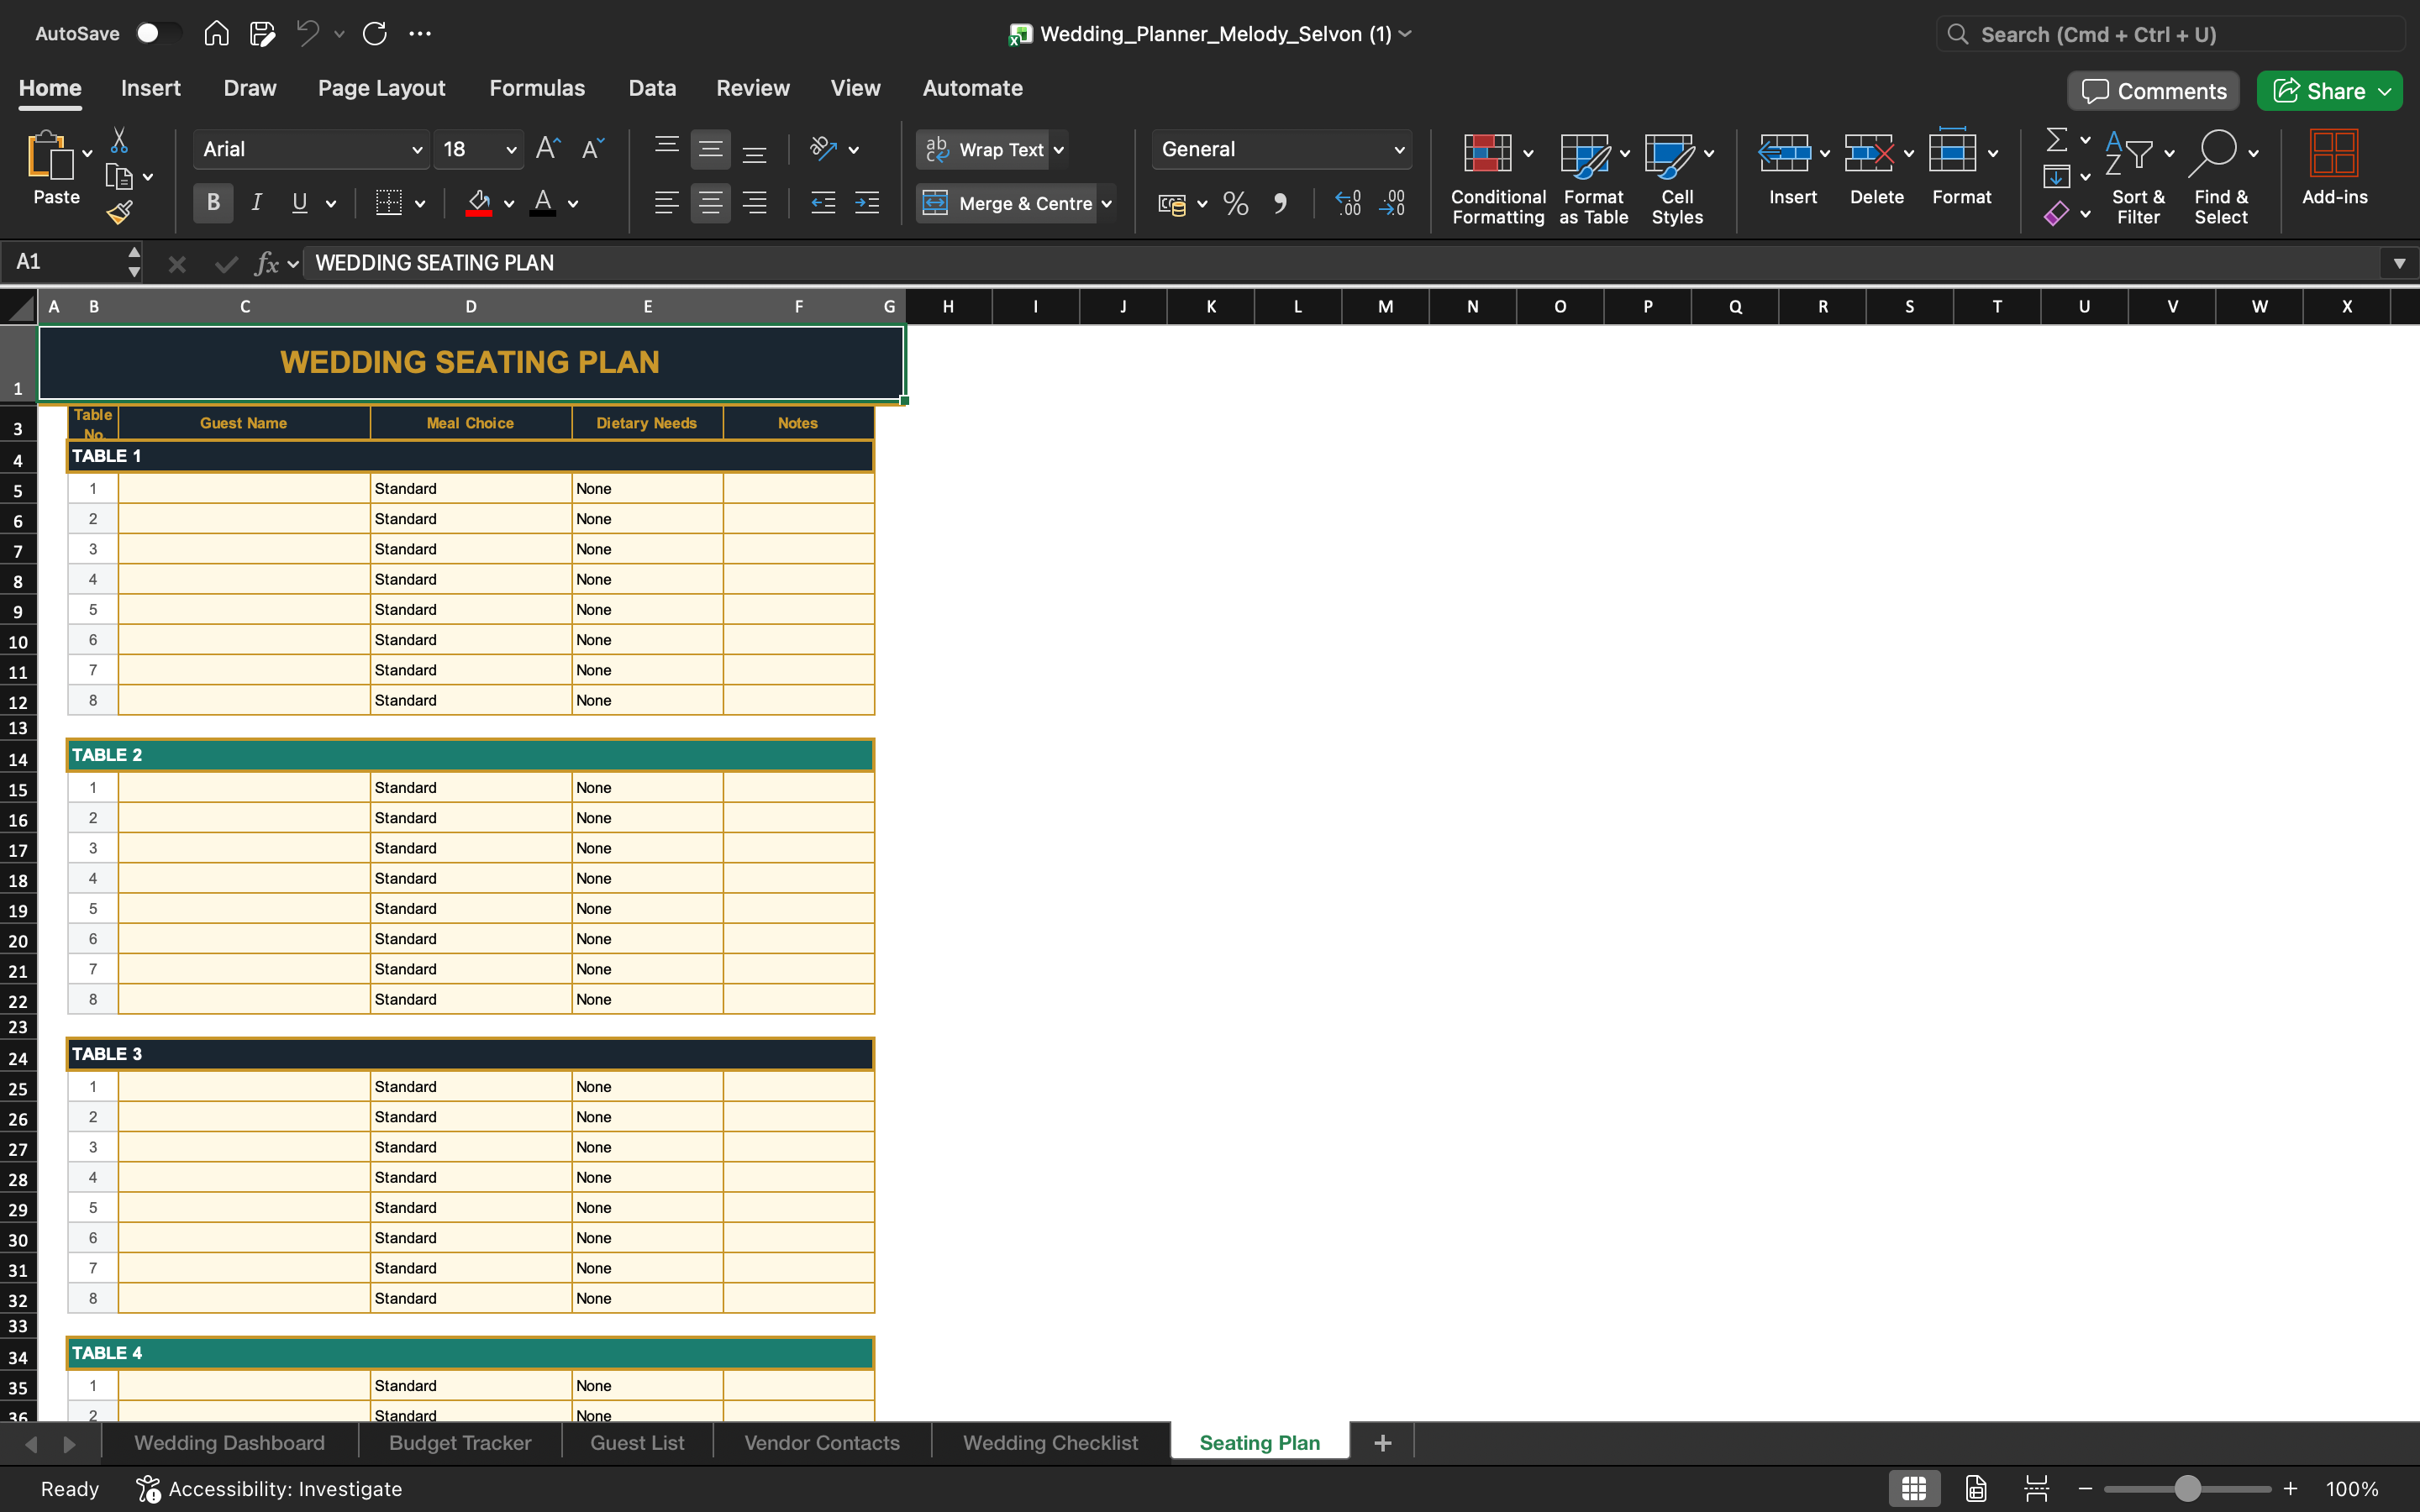
Task: Increase font size with larger A
Action: click(x=548, y=149)
